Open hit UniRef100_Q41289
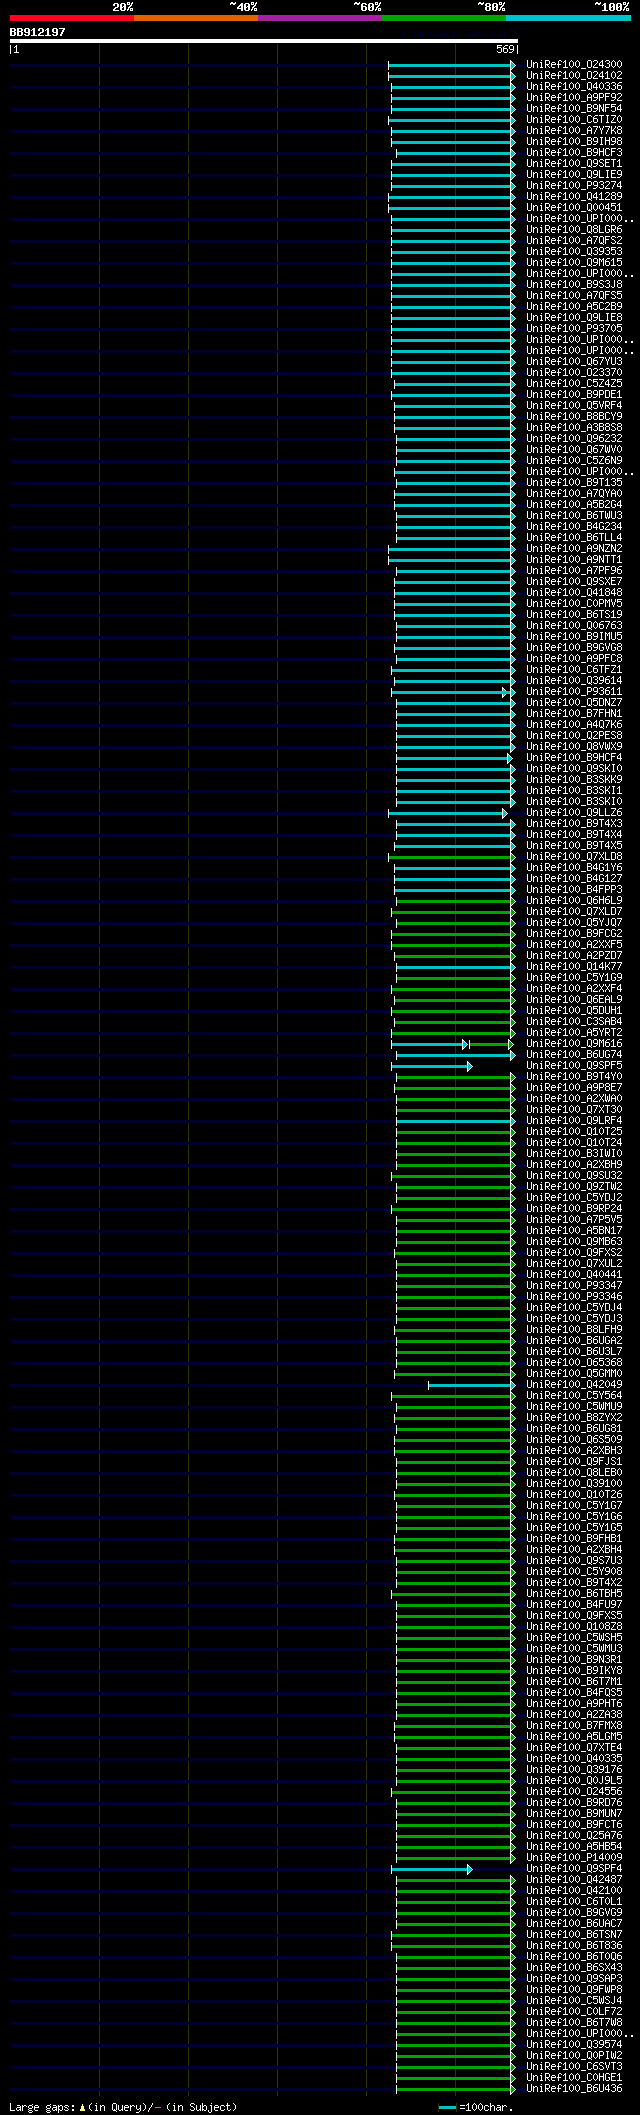Image resolution: width=640 pixels, height=2115 pixels. 574,197
